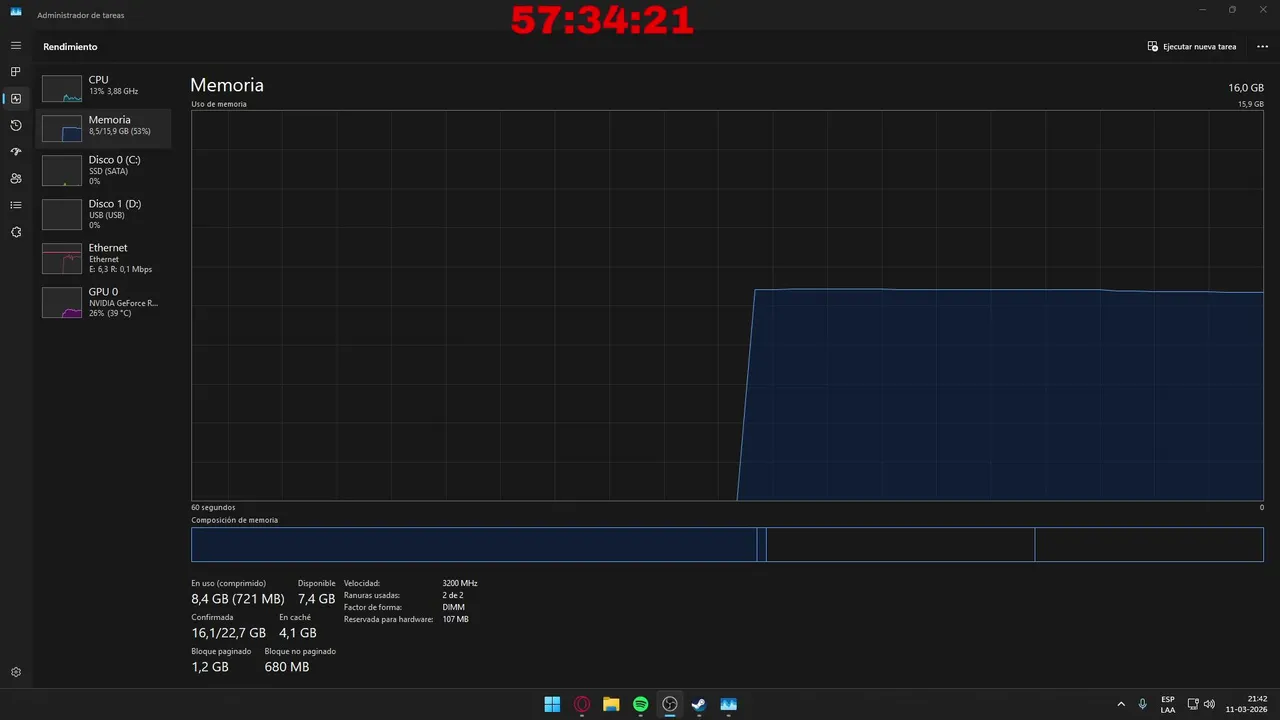Click the volume speaker tray icon

[1209, 704]
